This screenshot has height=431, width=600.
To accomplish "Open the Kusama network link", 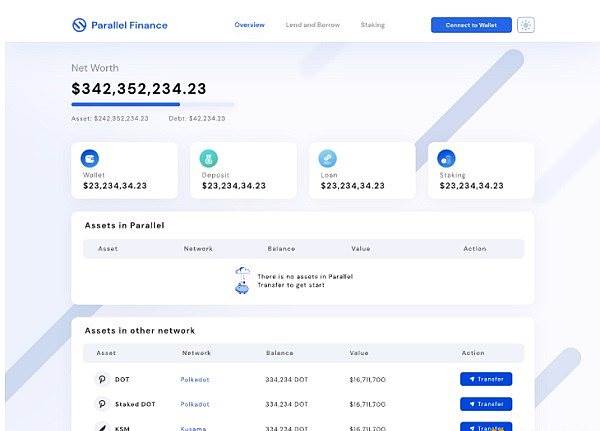I will [193, 428].
